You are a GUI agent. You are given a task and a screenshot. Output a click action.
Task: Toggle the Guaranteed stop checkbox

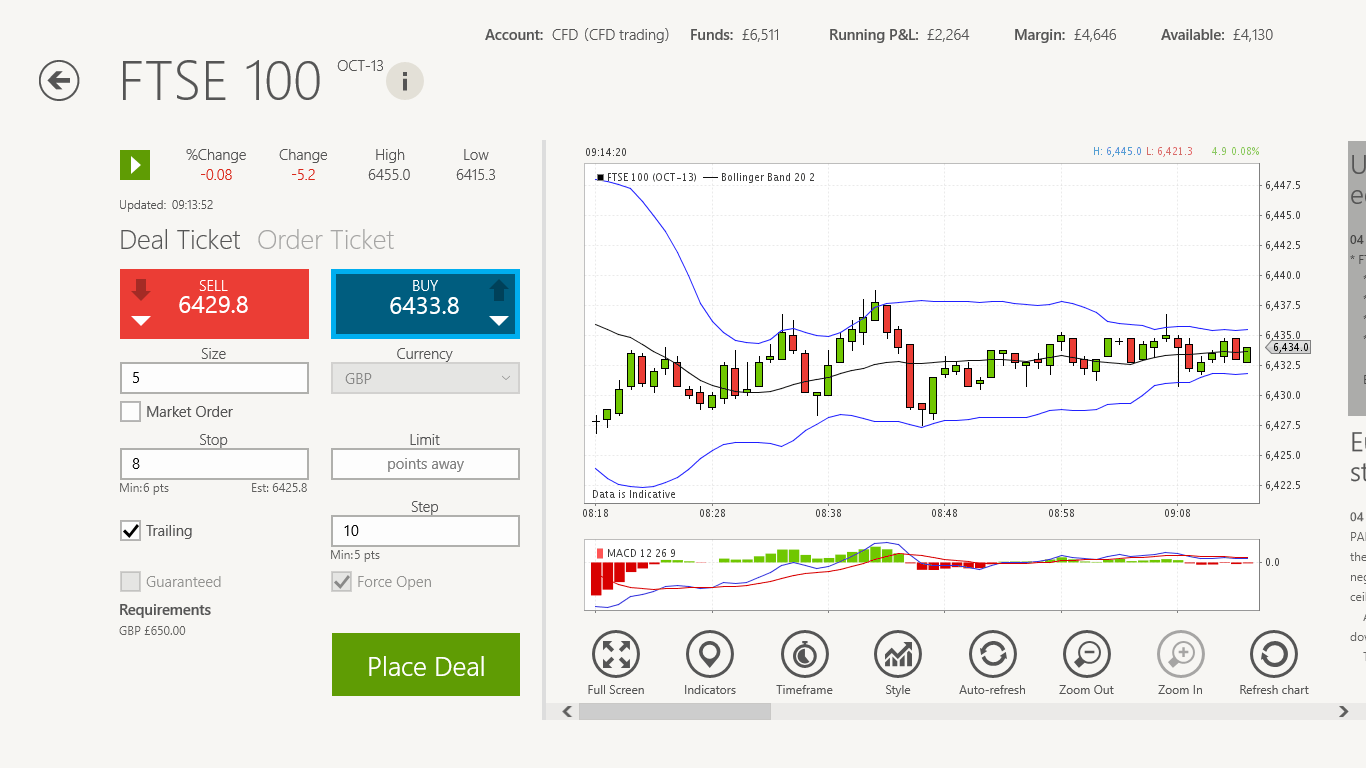(x=130, y=582)
